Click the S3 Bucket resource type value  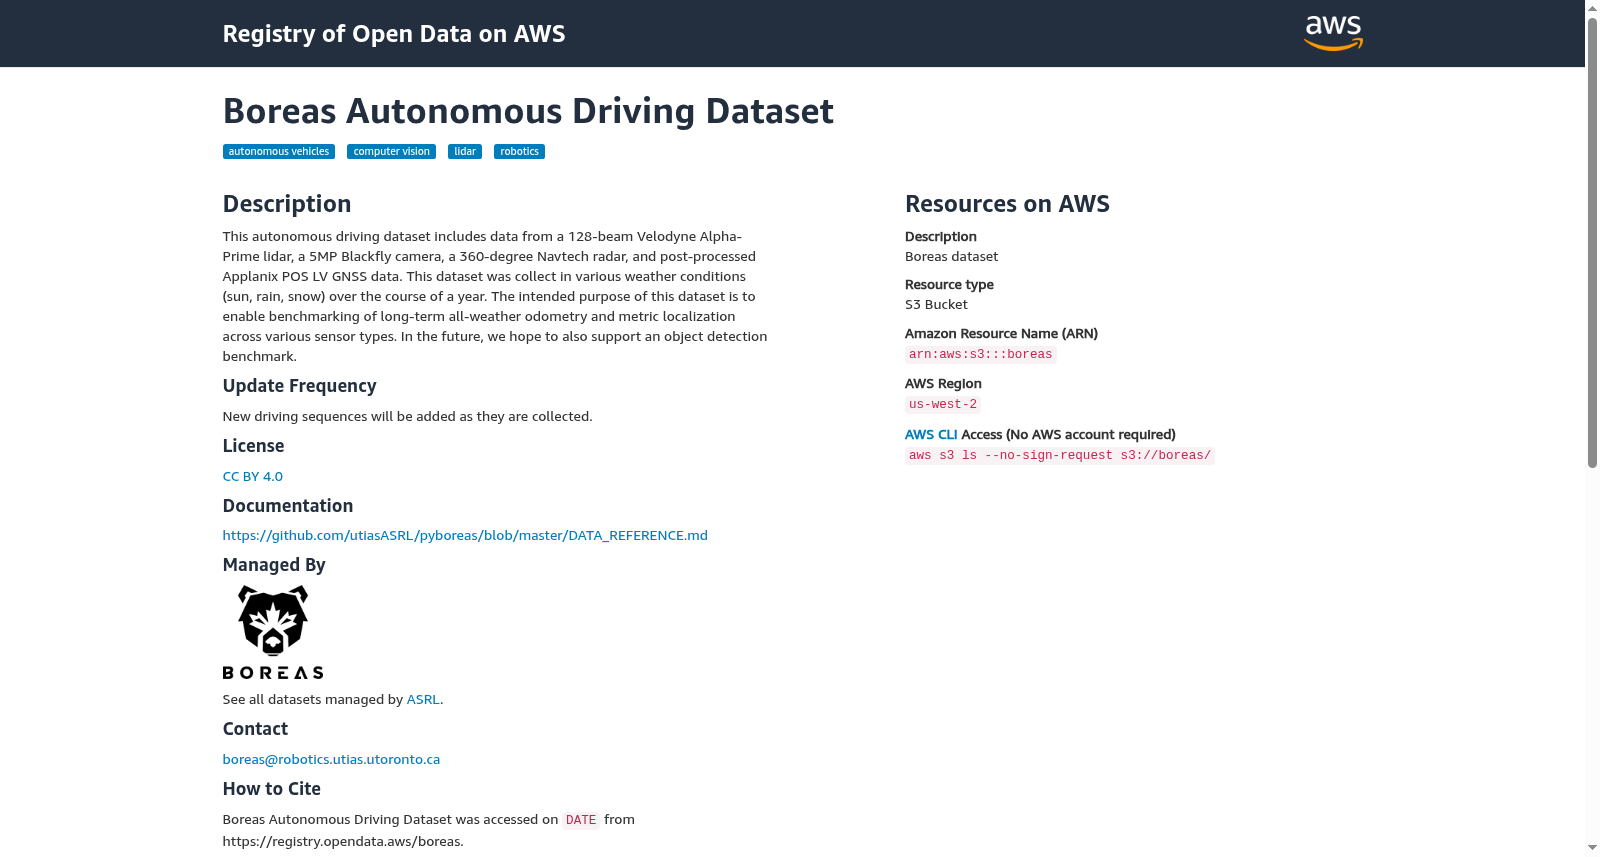pyautogui.click(x=936, y=305)
